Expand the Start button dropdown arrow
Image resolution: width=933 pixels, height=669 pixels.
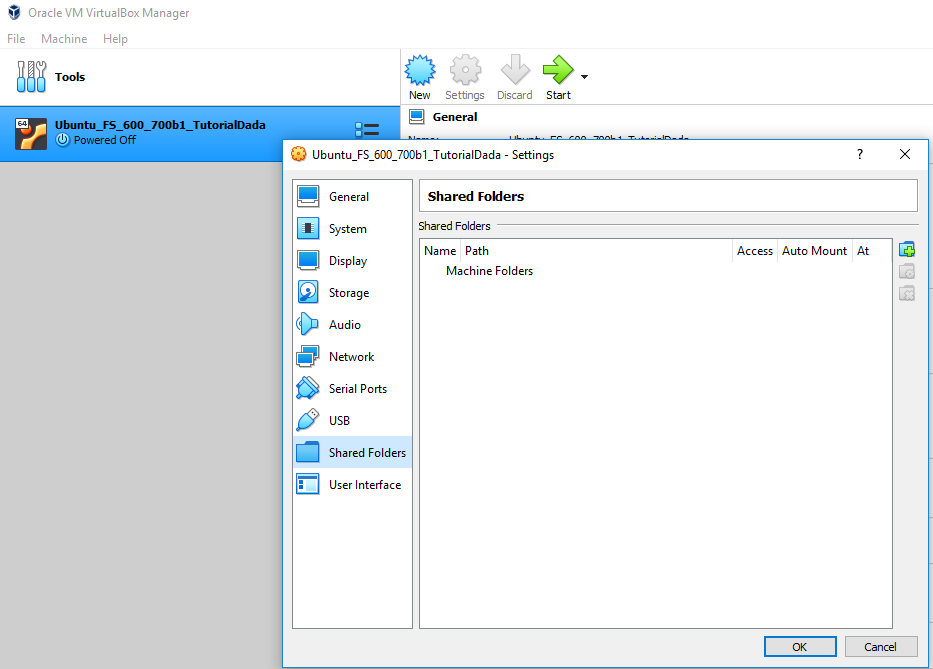click(584, 77)
